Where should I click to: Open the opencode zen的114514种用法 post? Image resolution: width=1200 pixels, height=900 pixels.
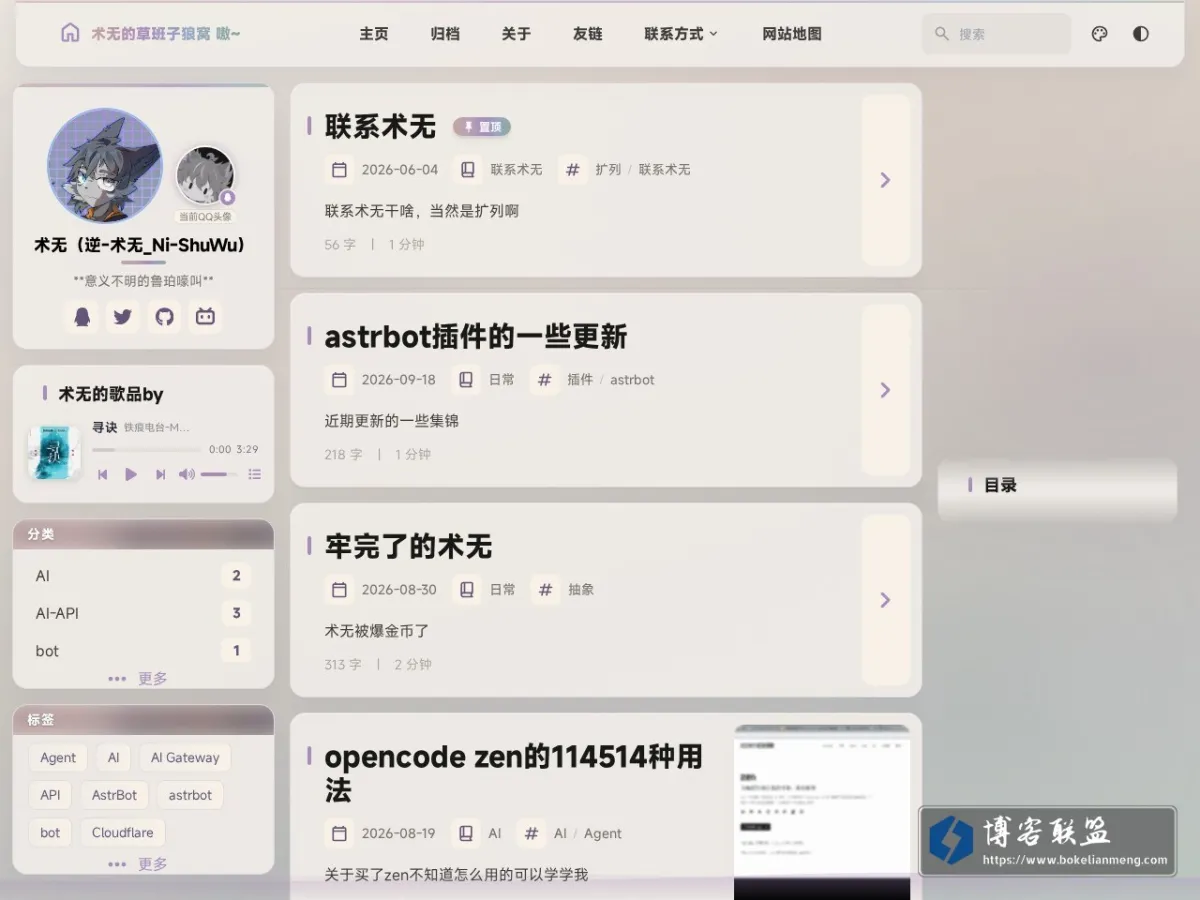[513, 773]
